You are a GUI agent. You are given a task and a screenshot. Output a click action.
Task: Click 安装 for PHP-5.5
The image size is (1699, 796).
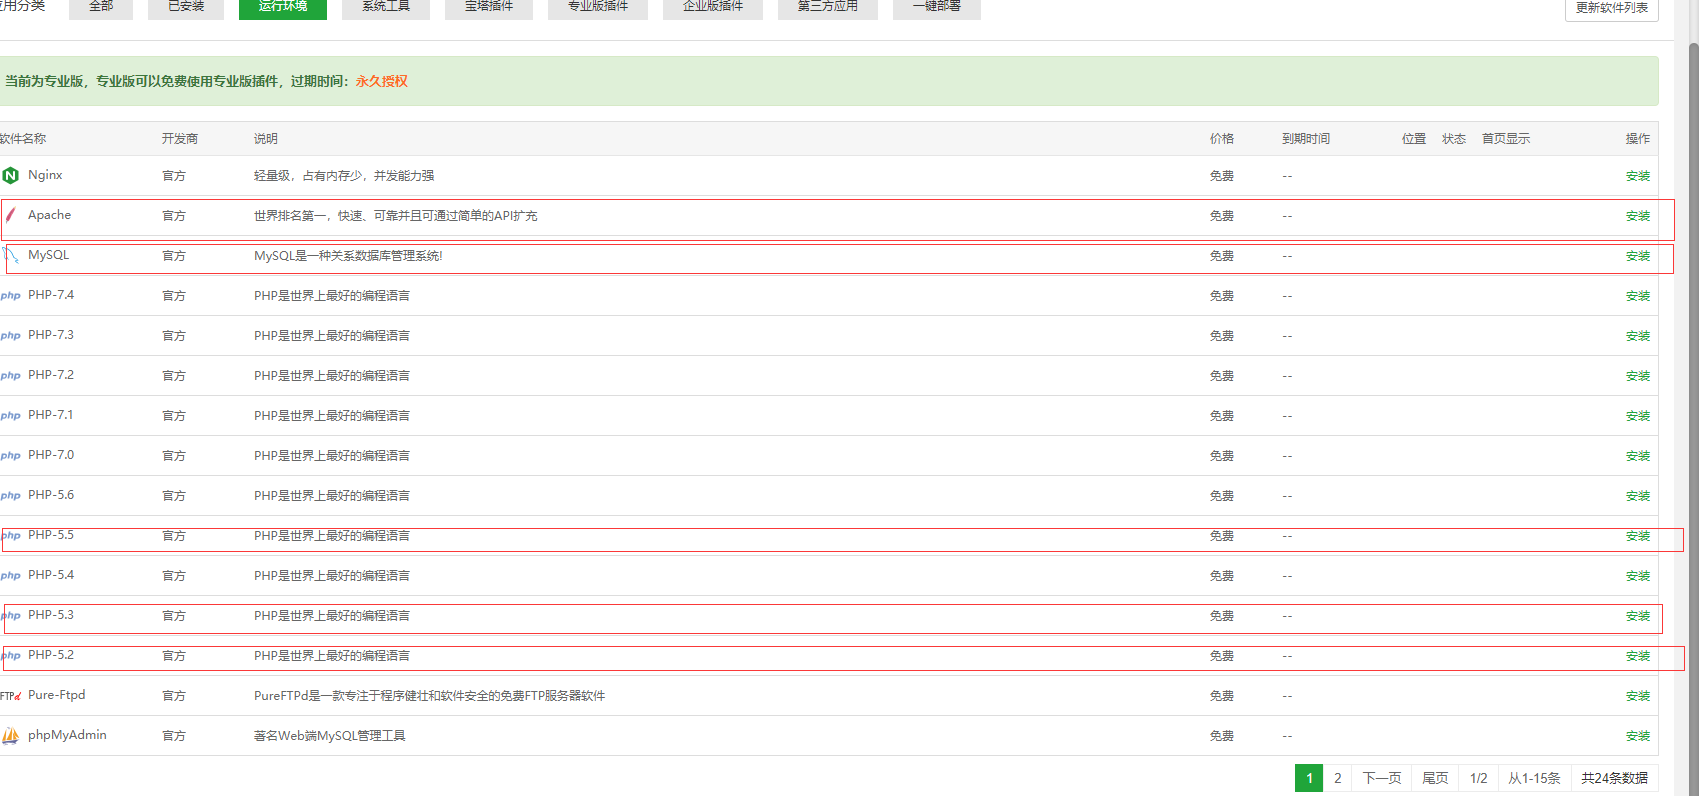click(1638, 536)
